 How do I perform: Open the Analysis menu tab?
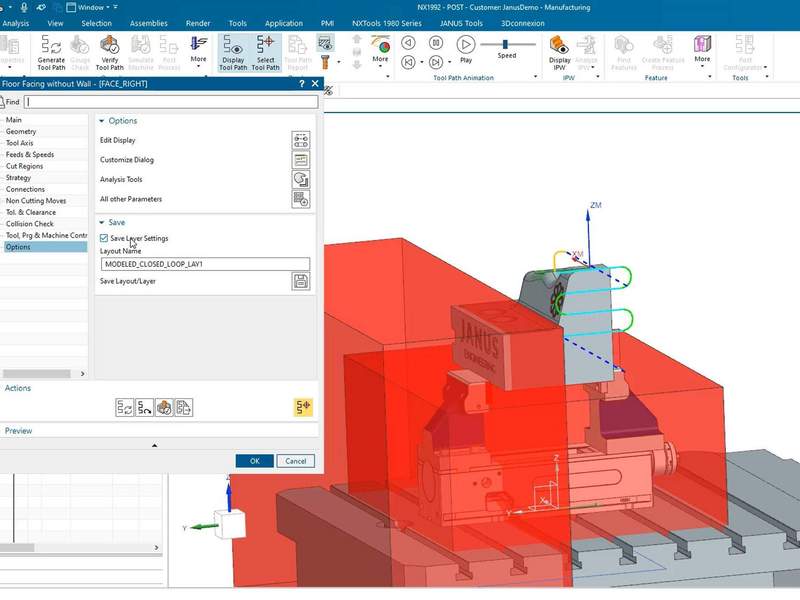coord(15,23)
